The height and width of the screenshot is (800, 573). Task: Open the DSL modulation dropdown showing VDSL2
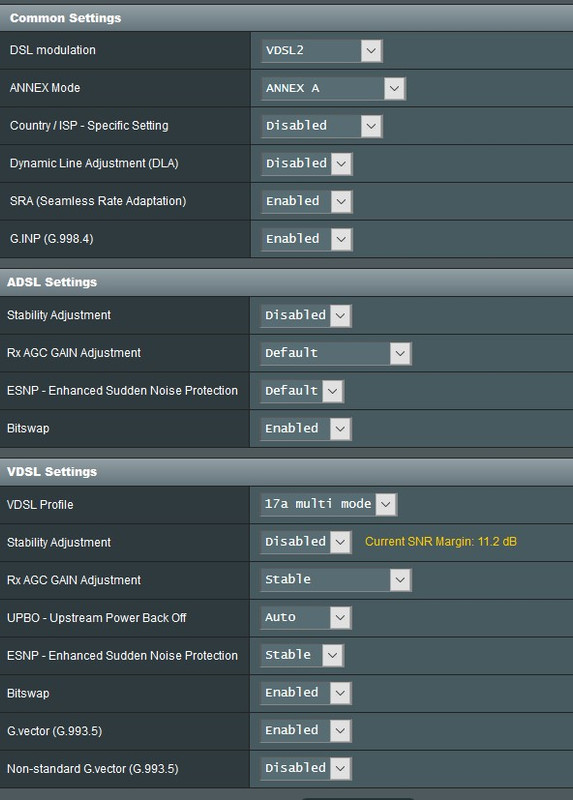[321, 51]
